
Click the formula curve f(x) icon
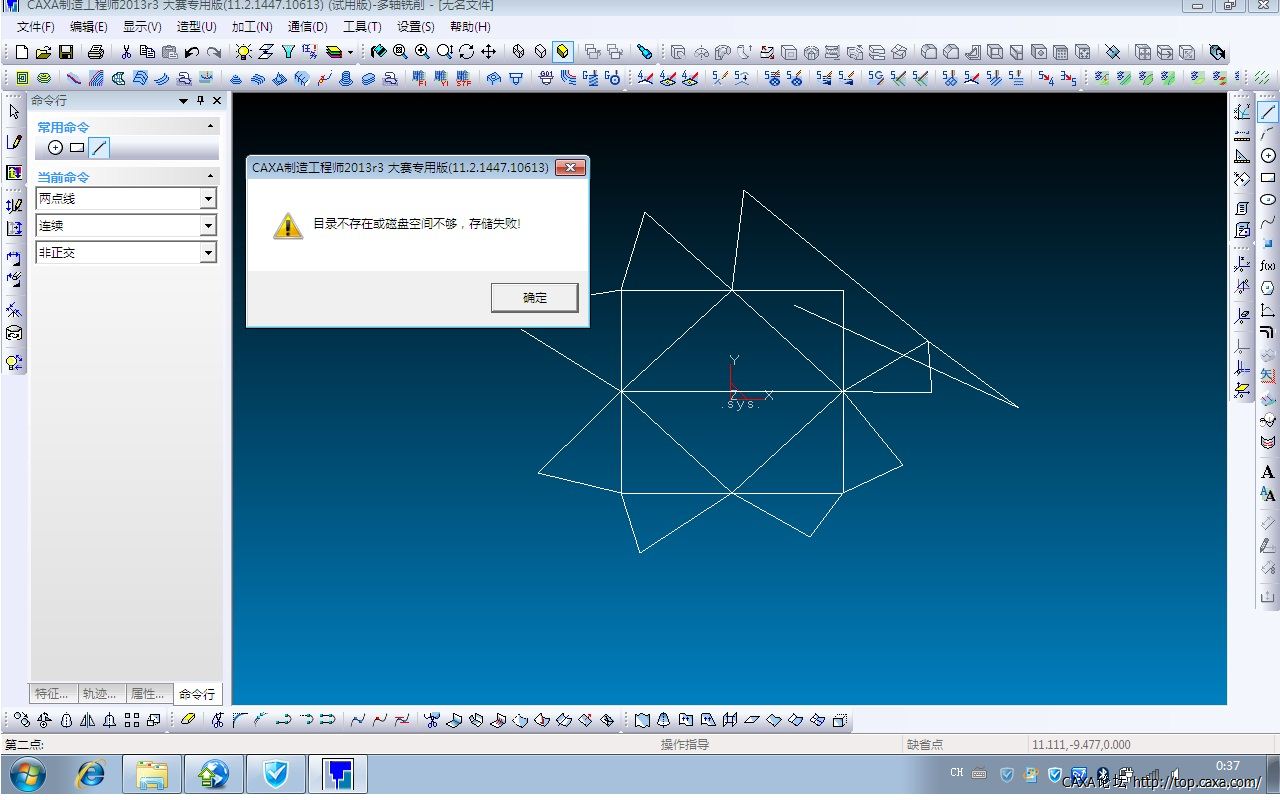[x=1268, y=266]
